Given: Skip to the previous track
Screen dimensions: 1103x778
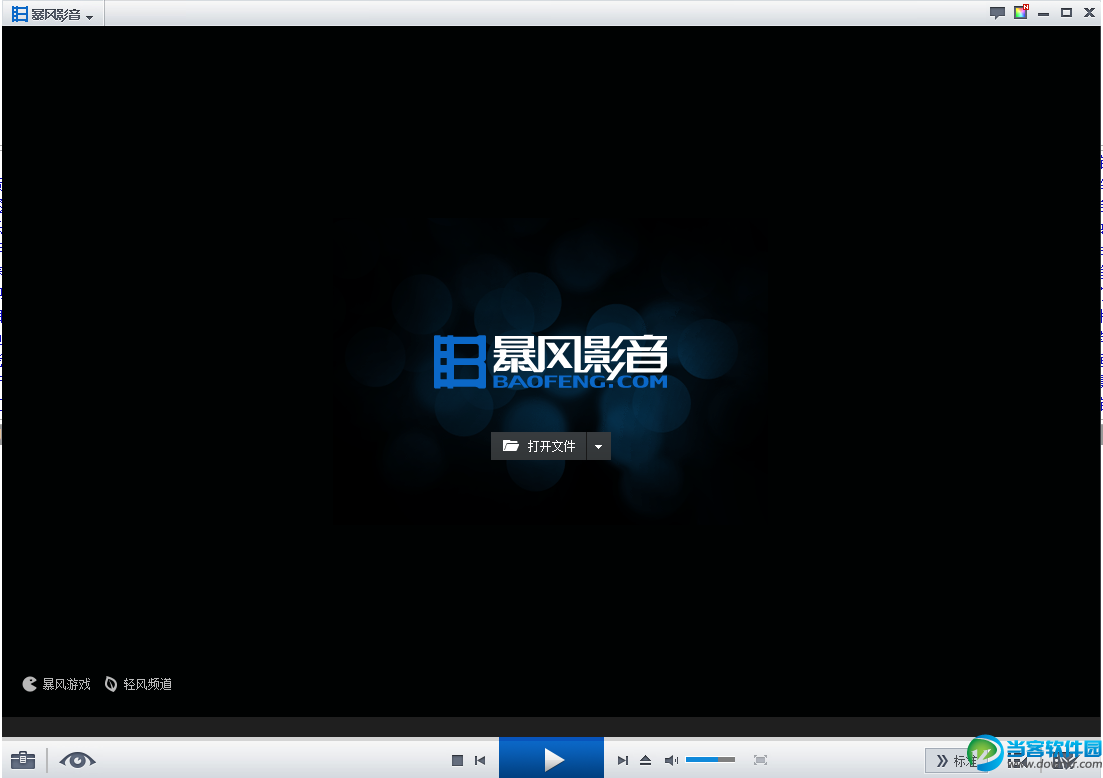Looking at the screenshot, I should [x=480, y=760].
